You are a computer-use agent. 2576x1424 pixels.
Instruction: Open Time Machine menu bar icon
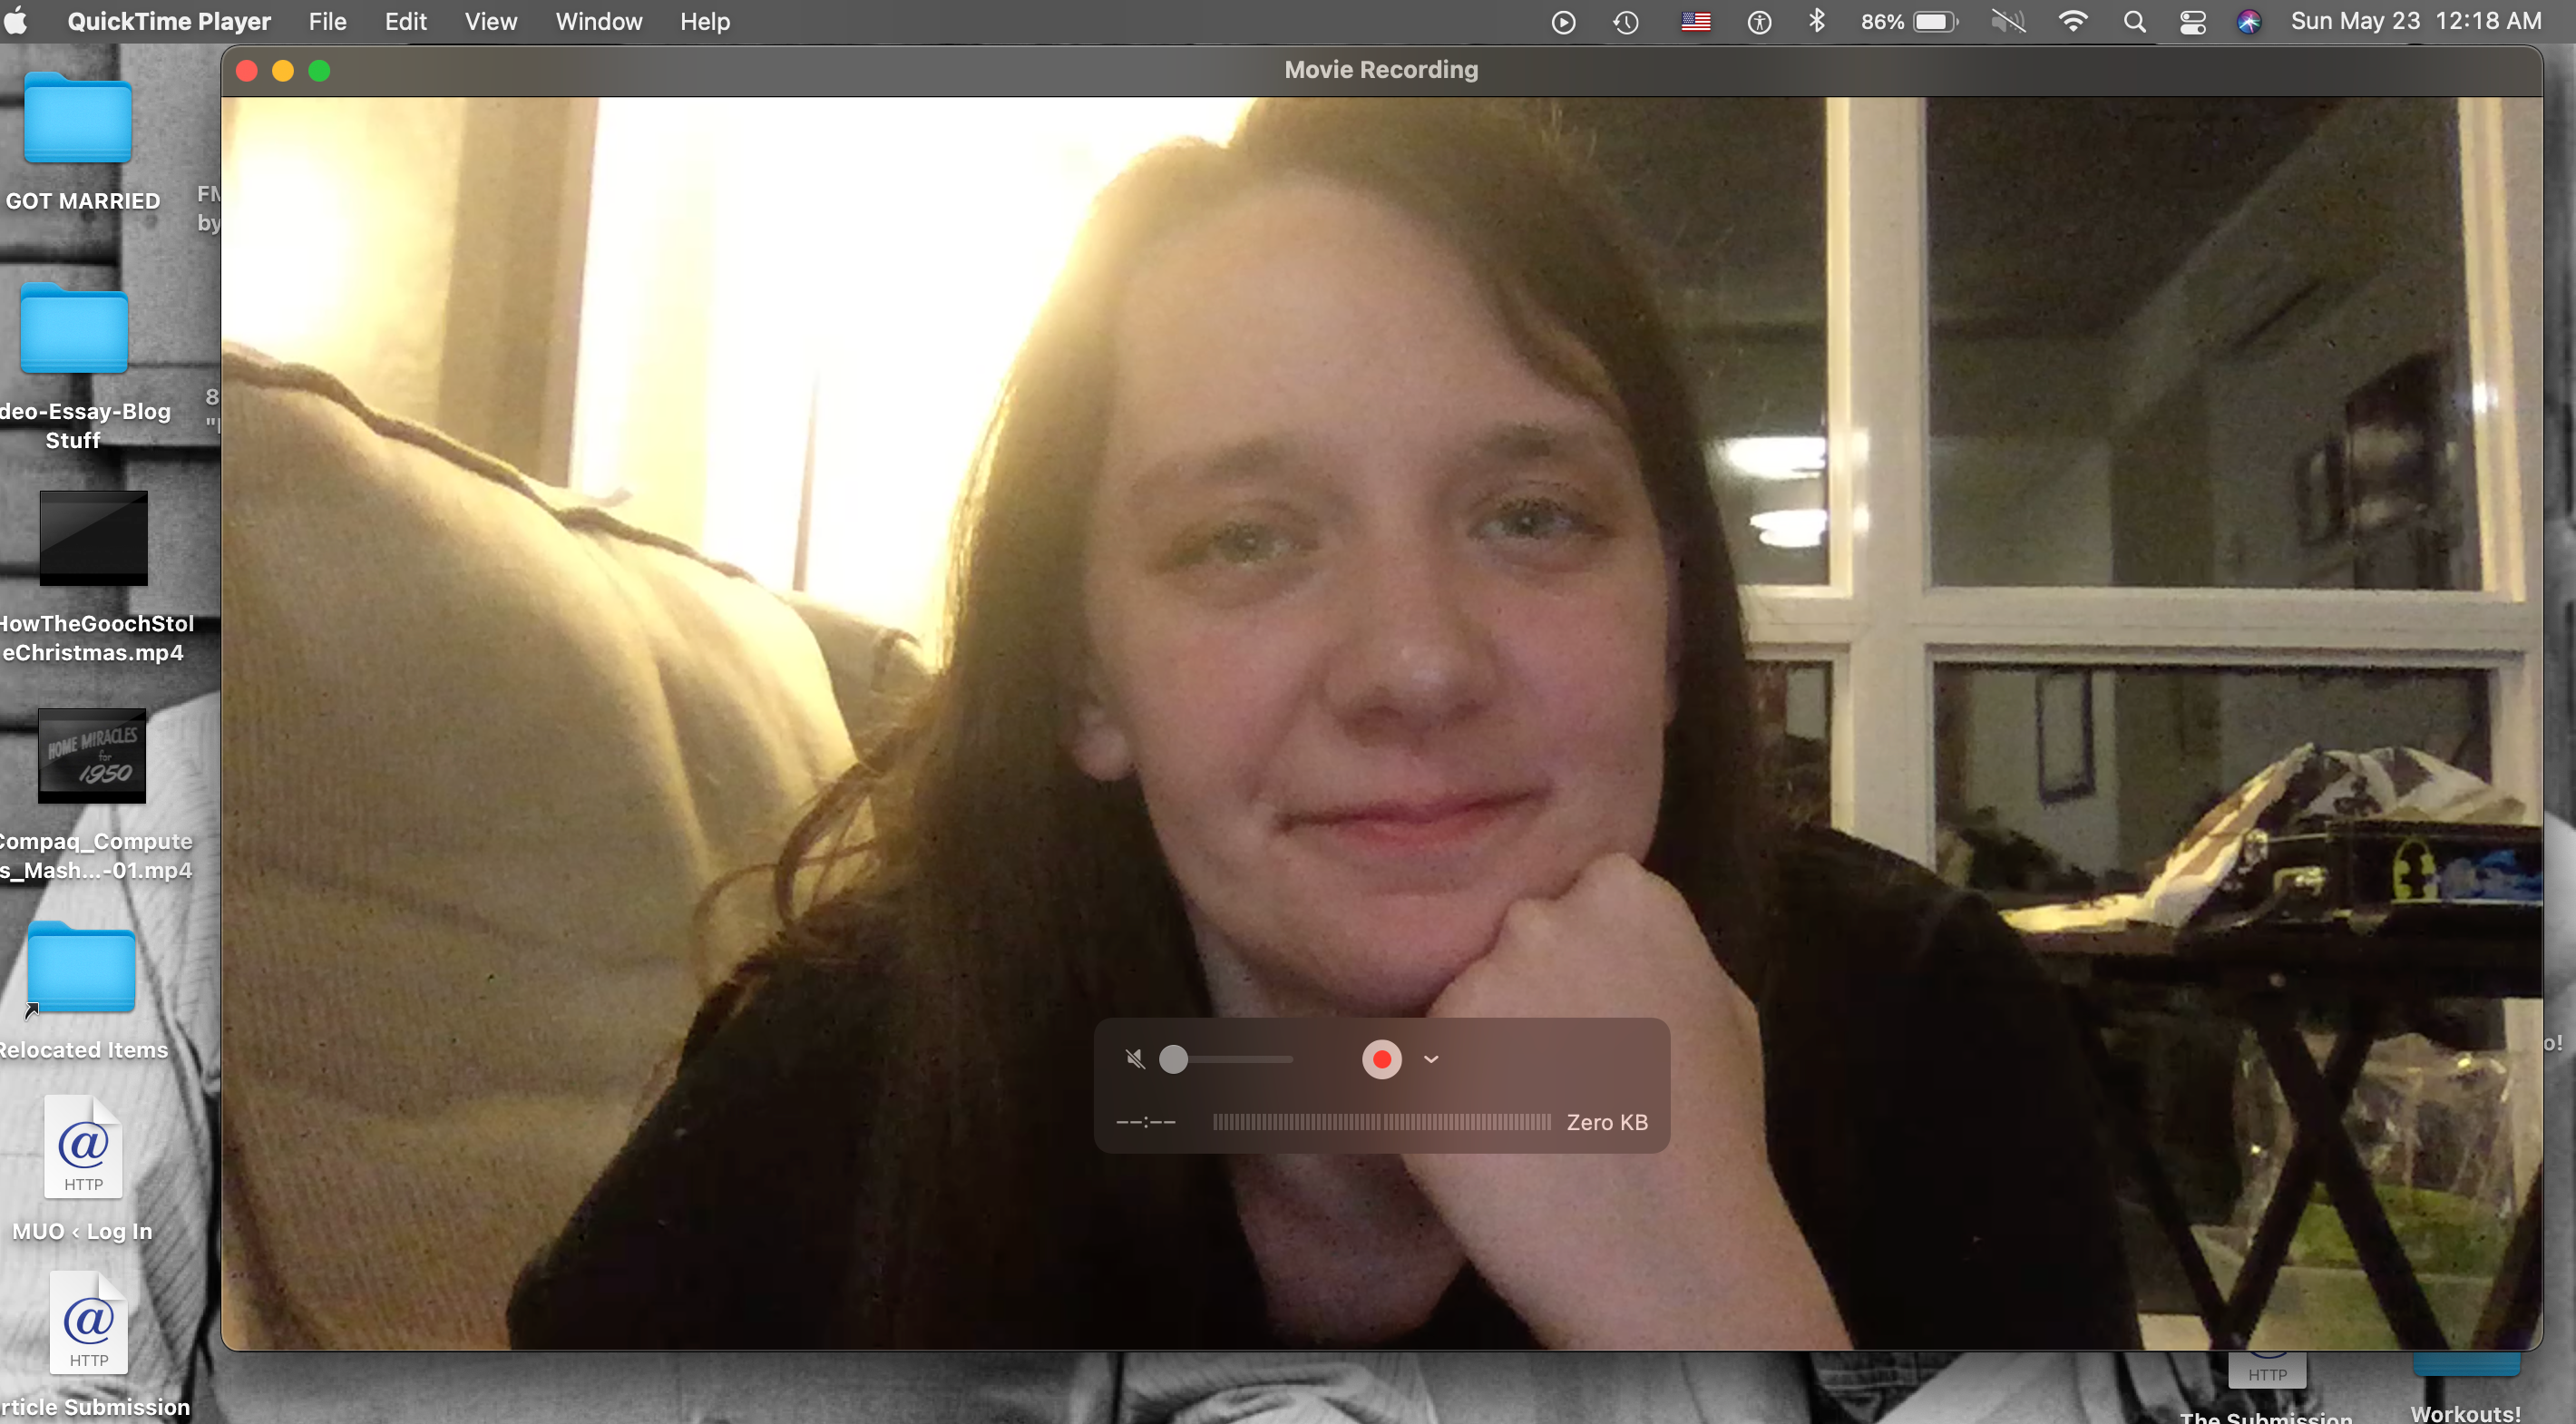(x=1626, y=22)
